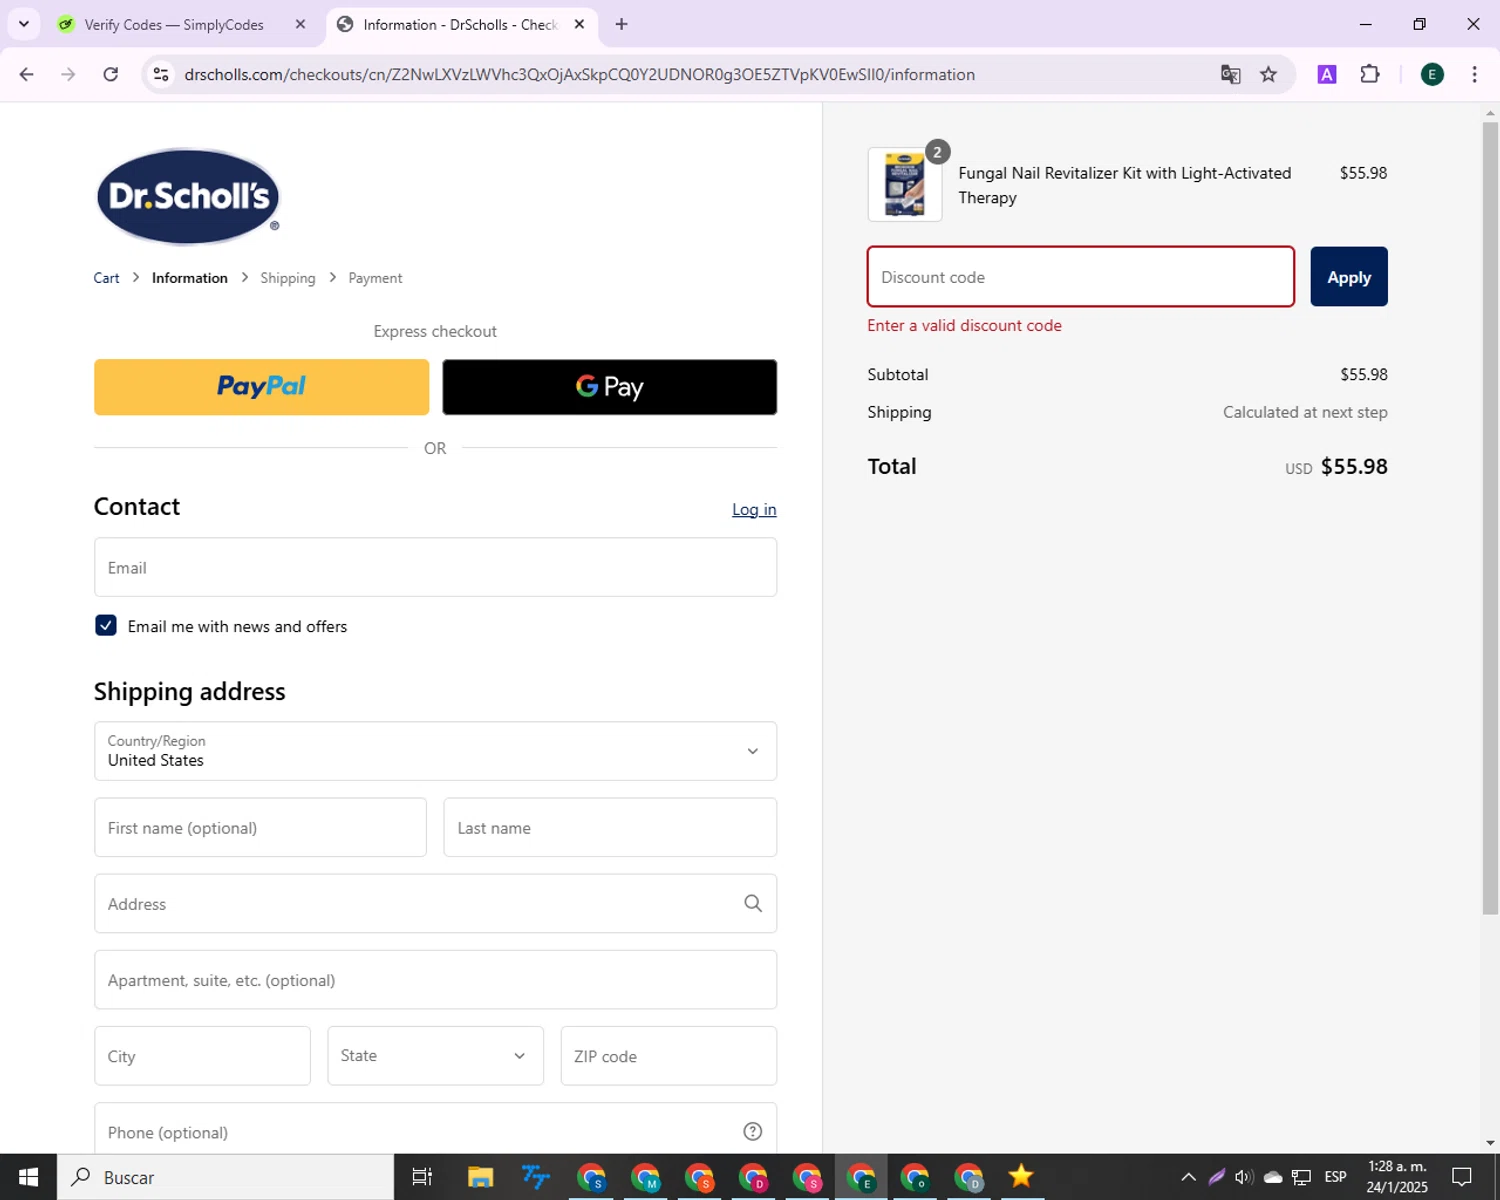This screenshot has height=1200, width=1500.
Task: Click the 'Enter a valid discount code' message
Action: (x=964, y=325)
